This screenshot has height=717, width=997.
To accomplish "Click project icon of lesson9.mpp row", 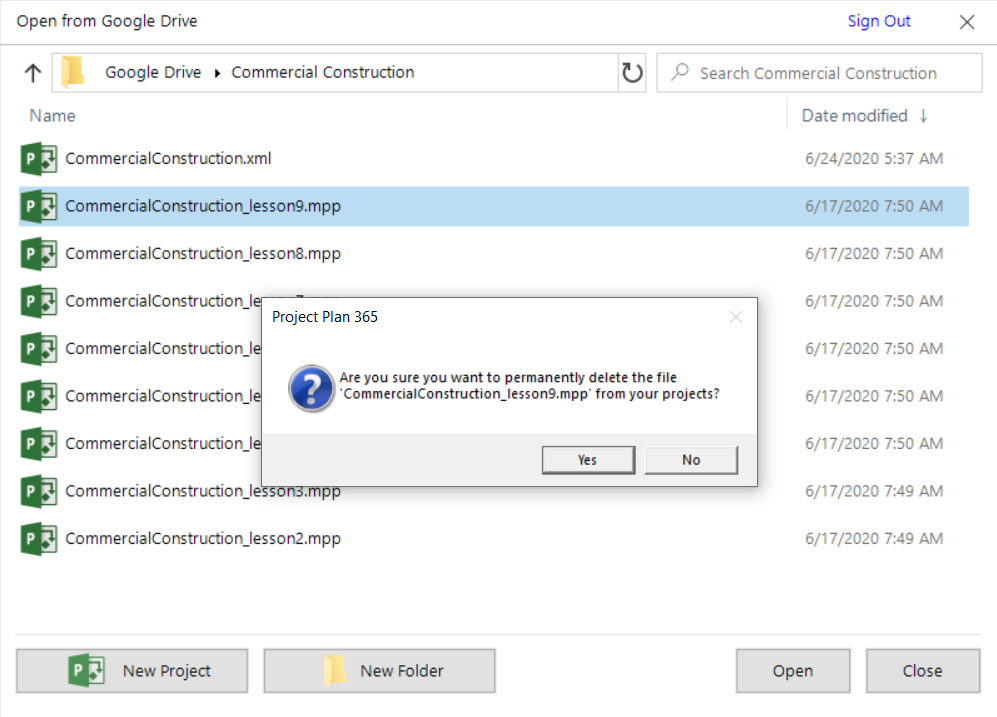I will coord(39,206).
